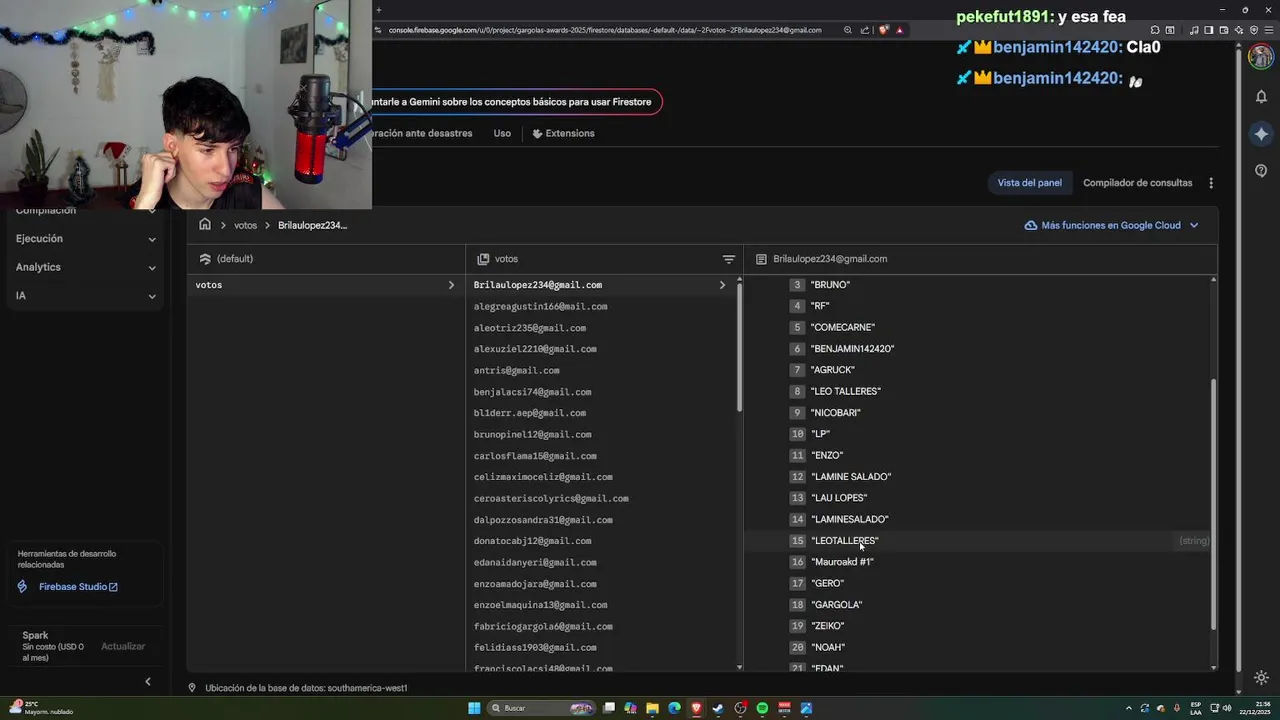1280x720 pixels.
Task: Open the Firebase Studio link
Action: point(78,587)
